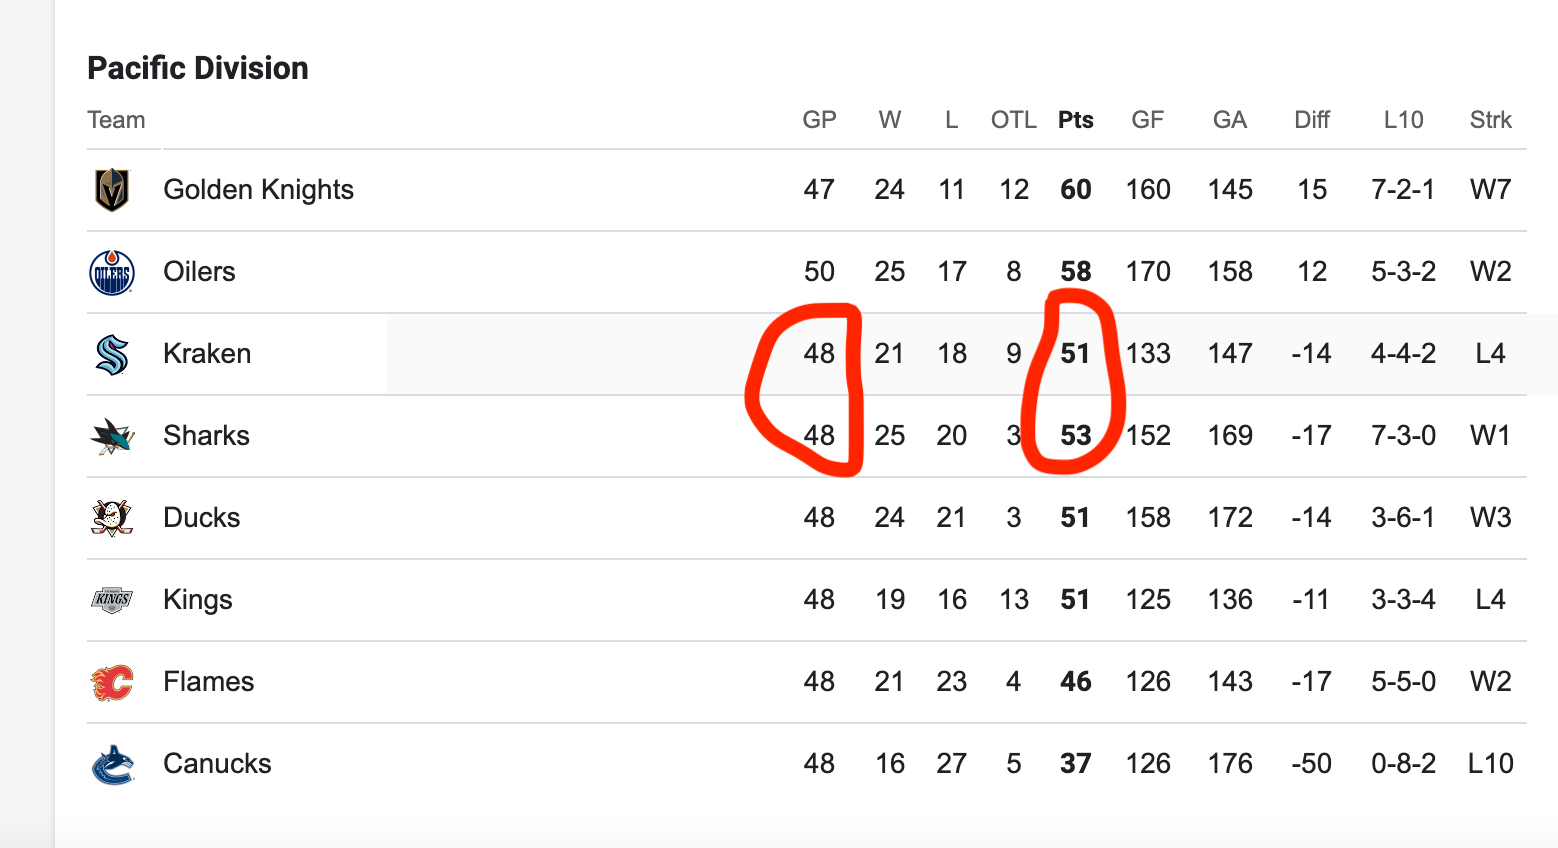Click the Kings team logo
This screenshot has height=848, width=1558.
coord(112,600)
